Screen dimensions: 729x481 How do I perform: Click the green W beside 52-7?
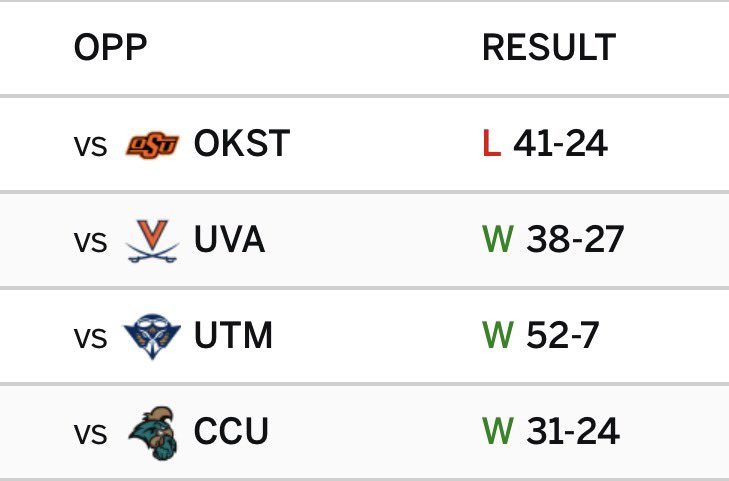coord(498,335)
